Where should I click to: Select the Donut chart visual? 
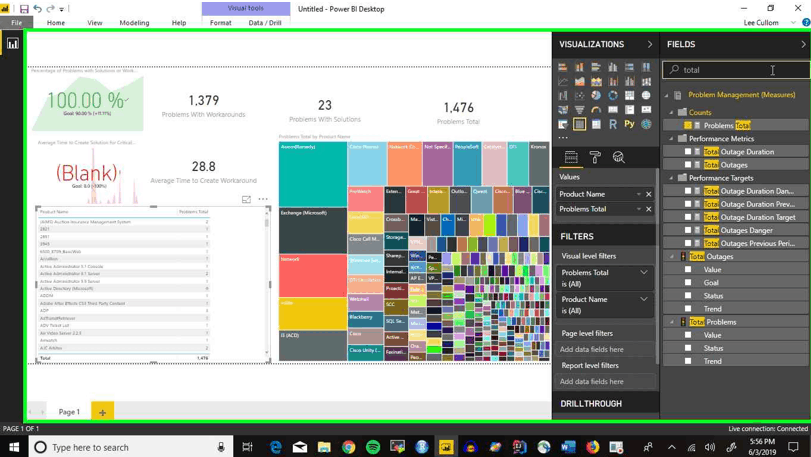click(613, 96)
